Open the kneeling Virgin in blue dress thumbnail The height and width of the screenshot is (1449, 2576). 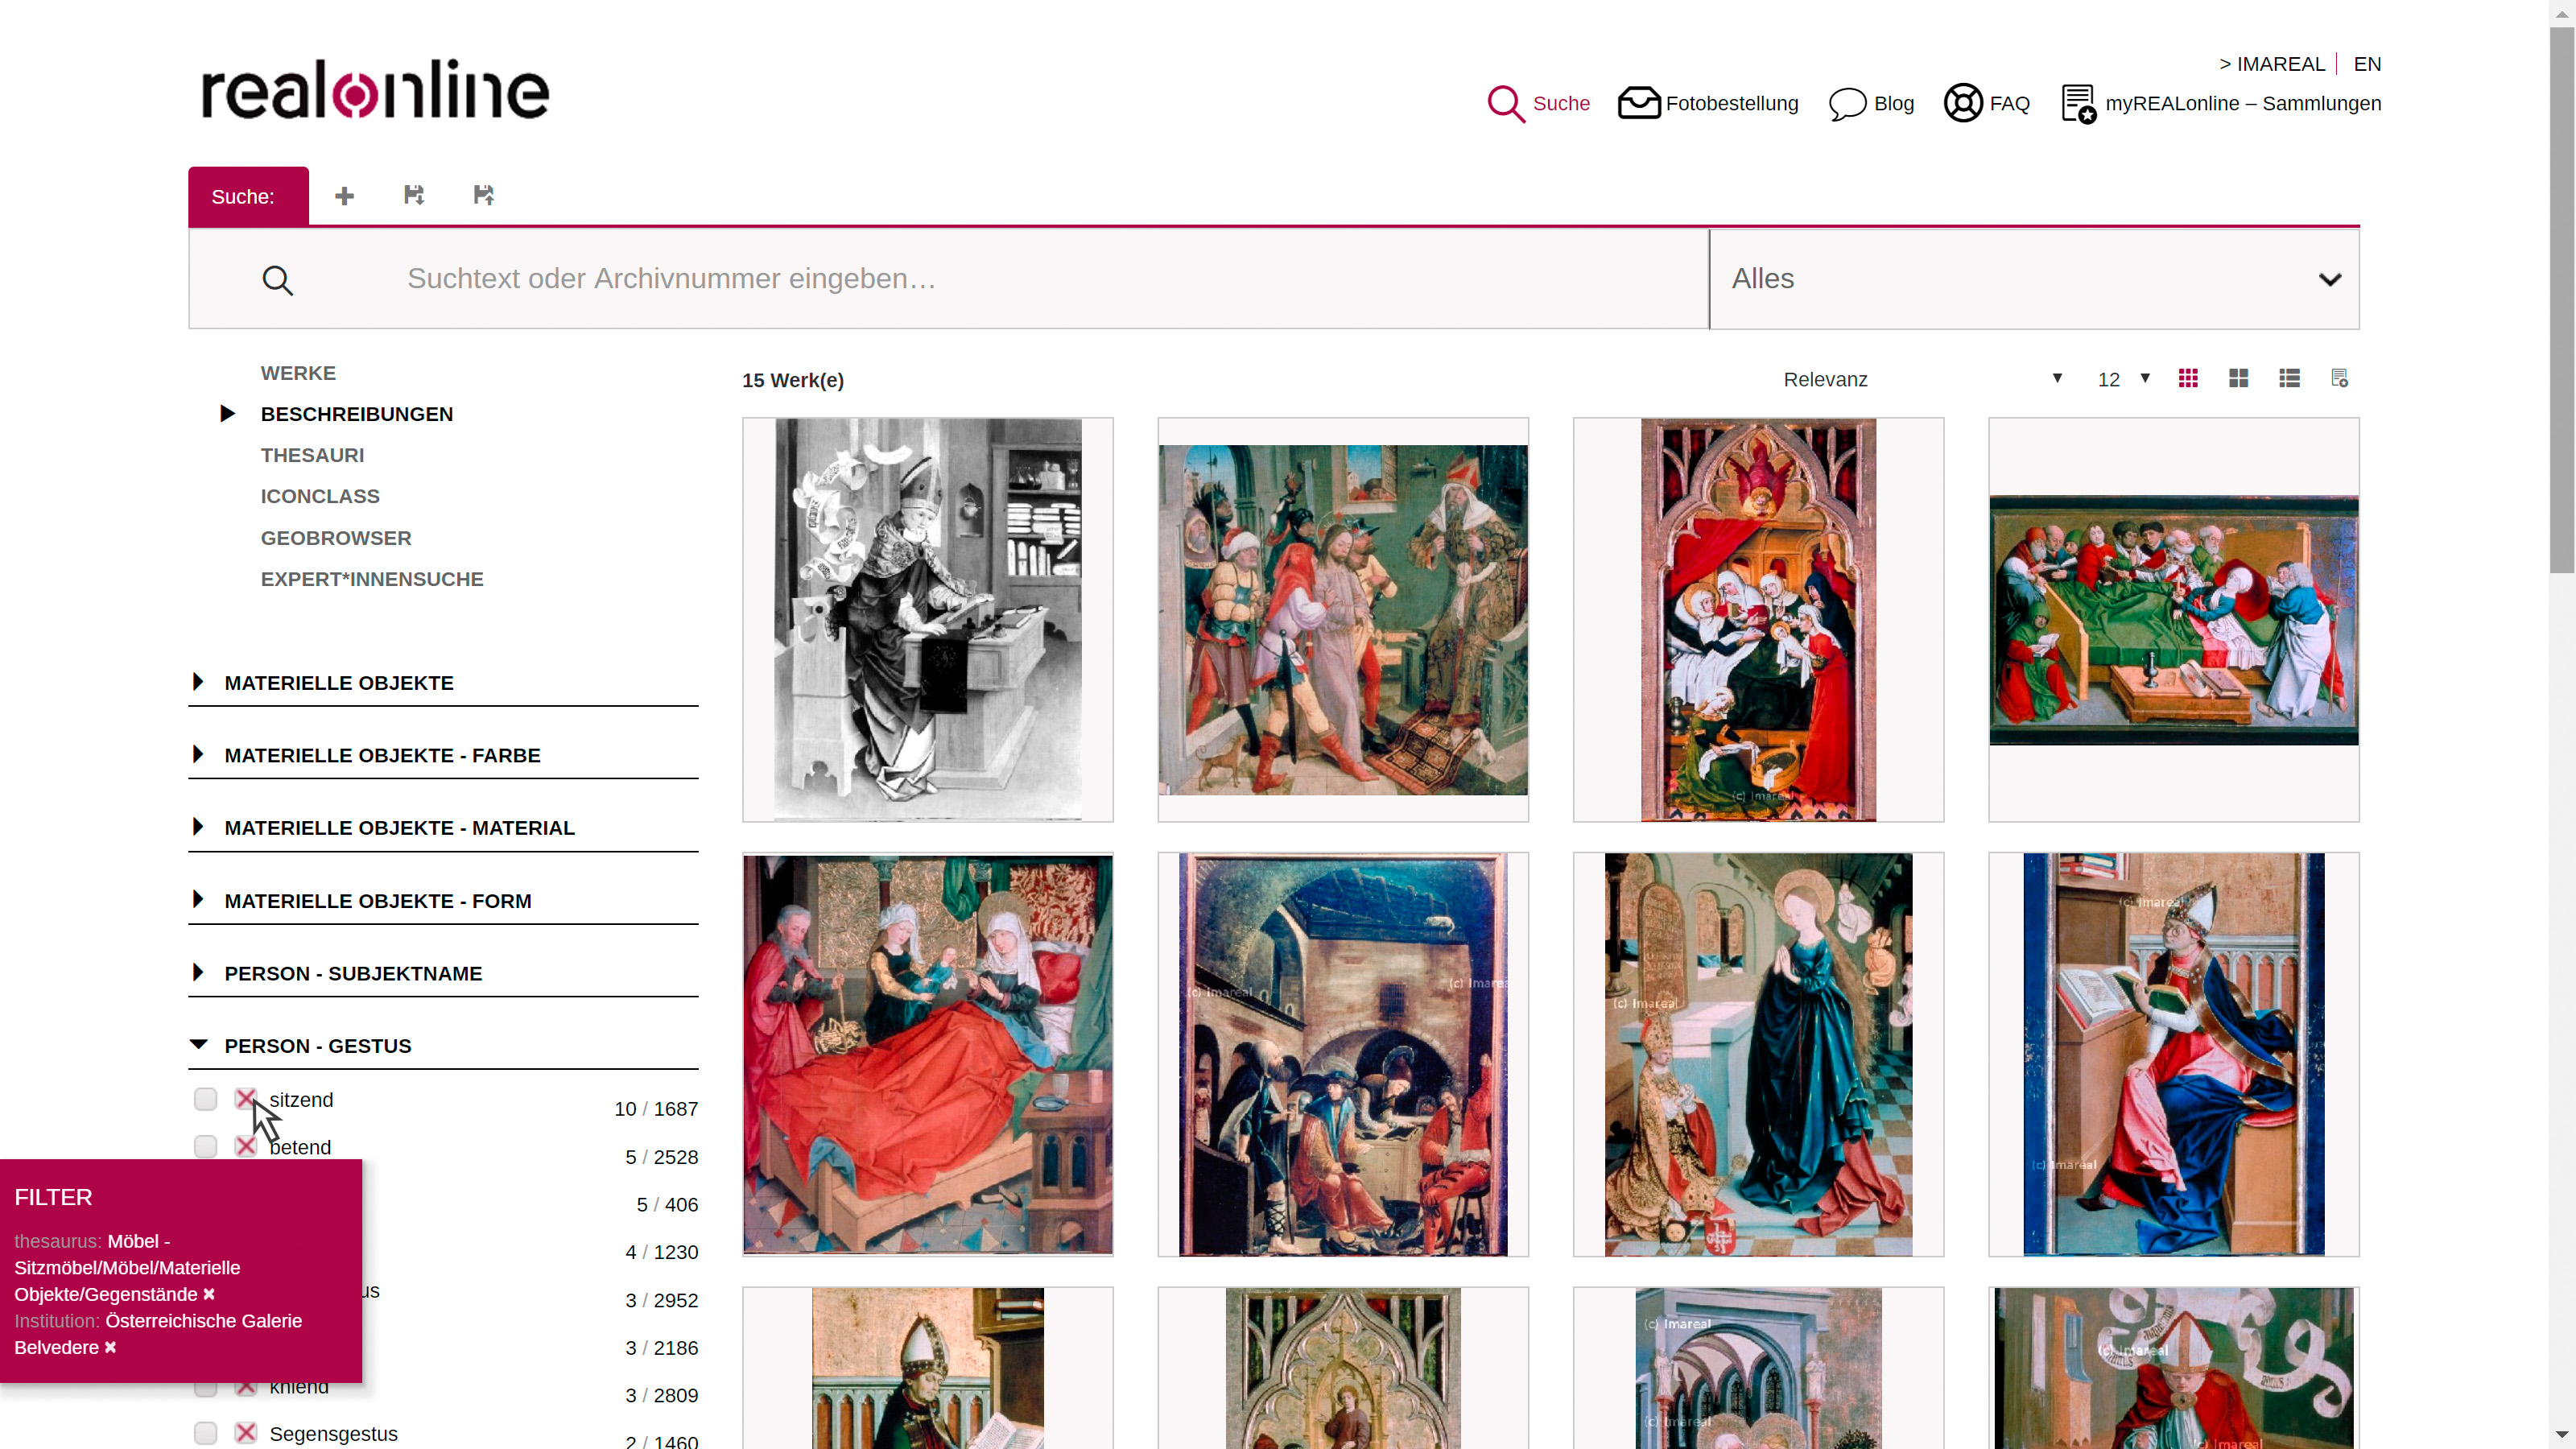pyautogui.click(x=1758, y=1054)
